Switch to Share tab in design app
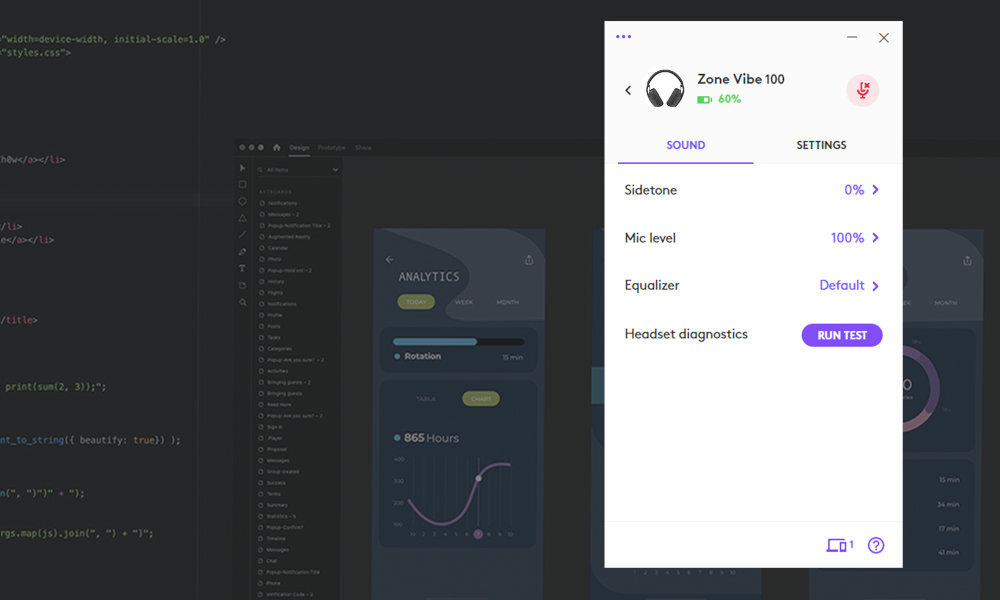1000x600 pixels. (x=364, y=148)
